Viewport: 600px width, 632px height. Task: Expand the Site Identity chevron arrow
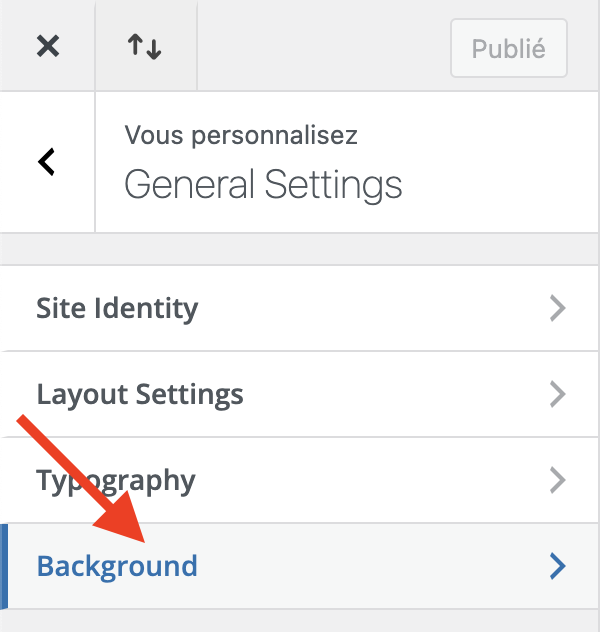[x=558, y=308]
